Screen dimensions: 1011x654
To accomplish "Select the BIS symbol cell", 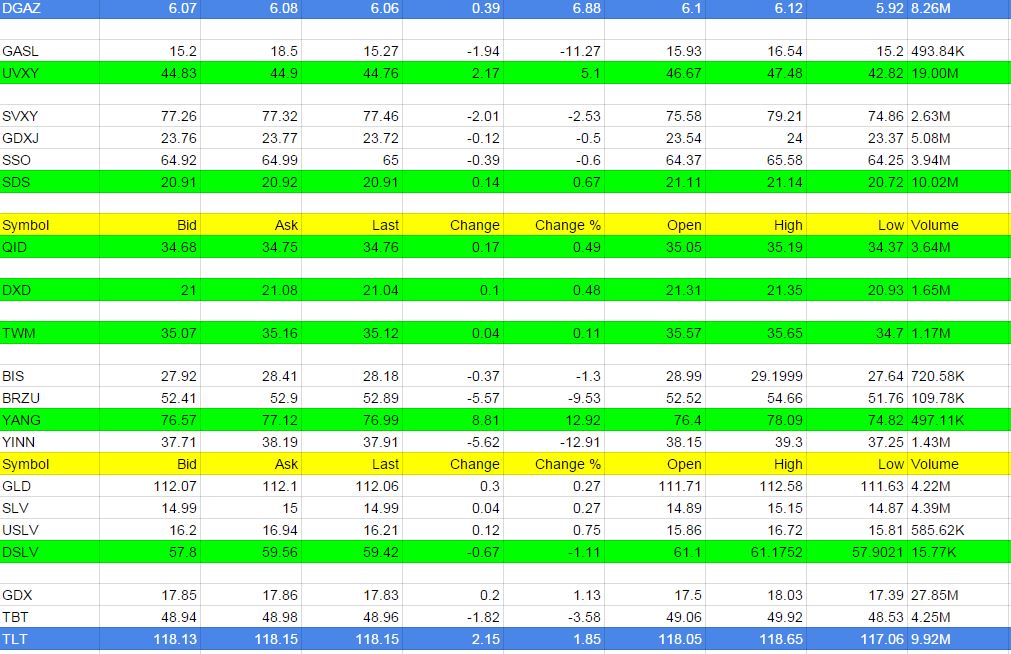I will (50, 376).
